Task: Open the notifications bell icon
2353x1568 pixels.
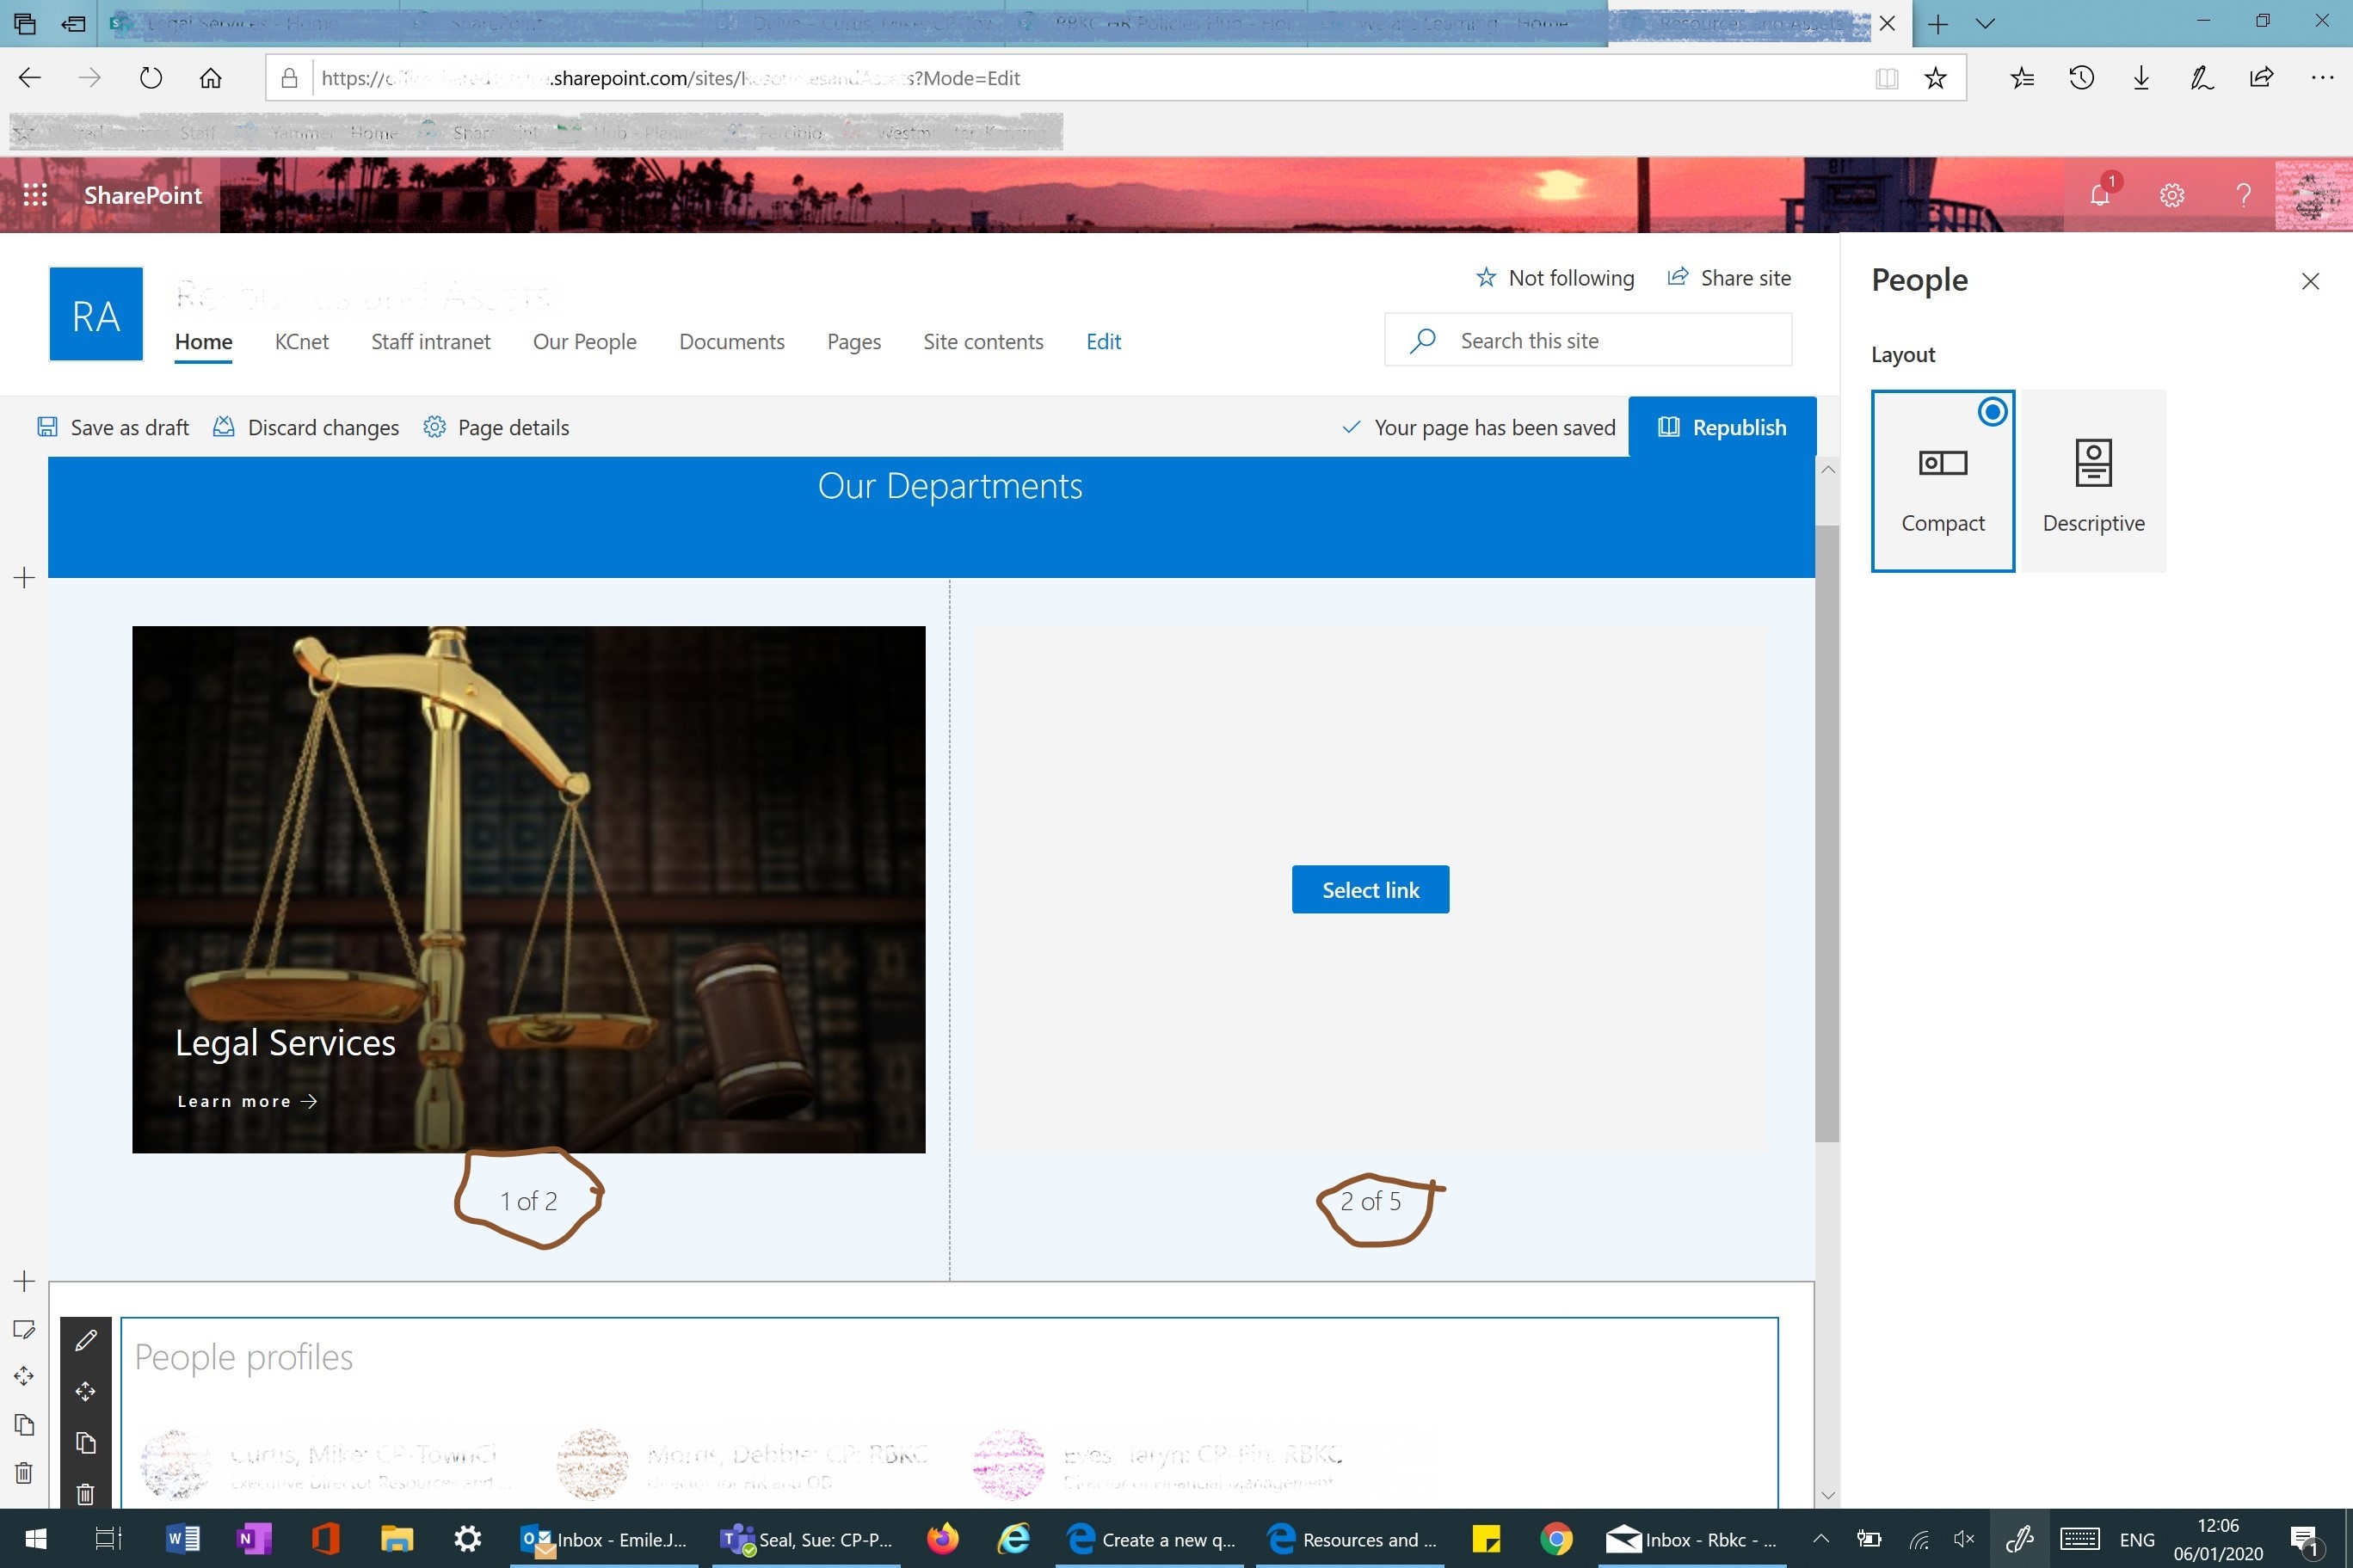Action: [x=2099, y=194]
